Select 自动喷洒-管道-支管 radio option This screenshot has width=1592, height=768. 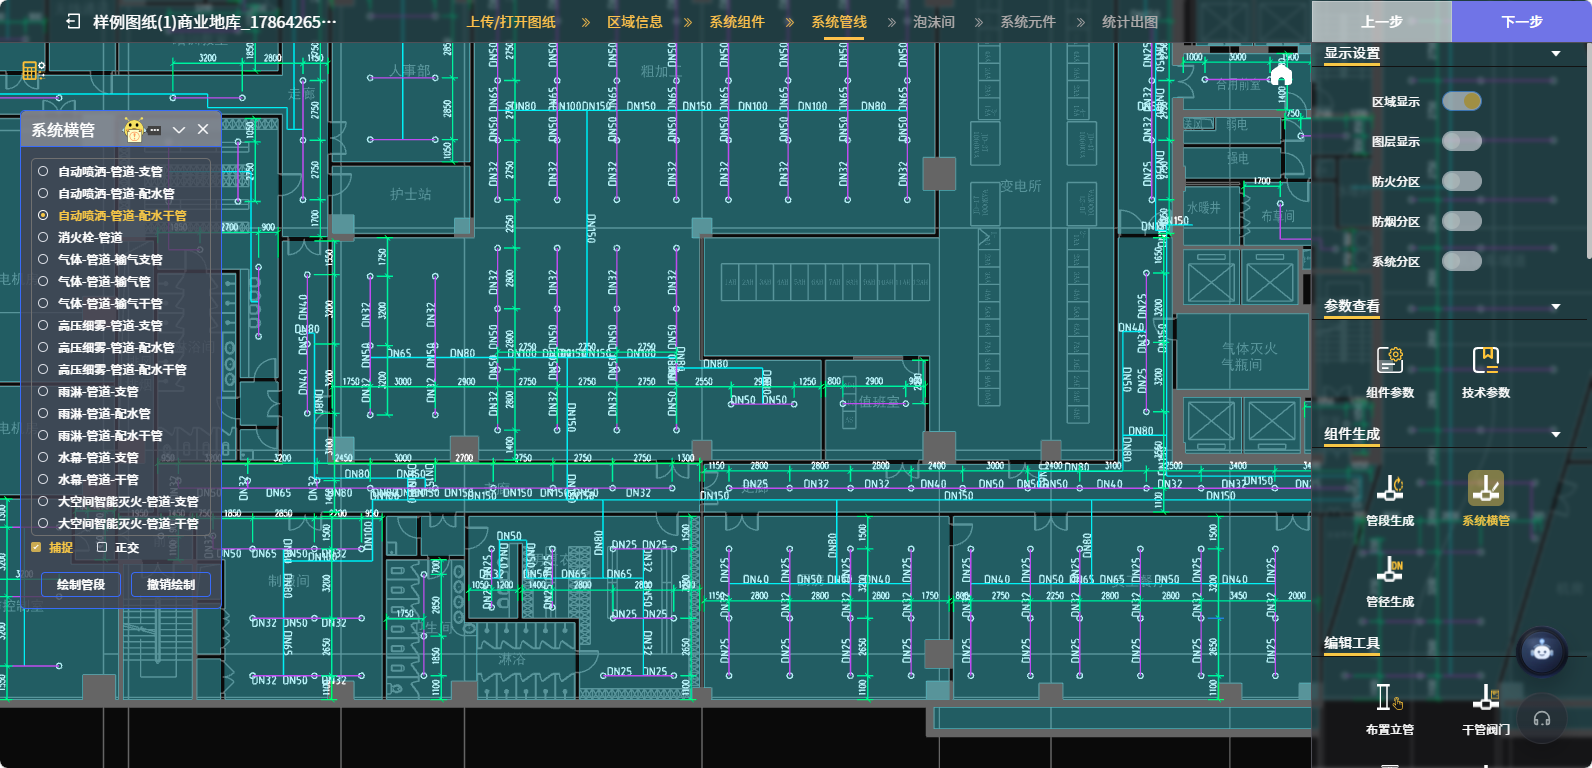pyautogui.click(x=43, y=171)
